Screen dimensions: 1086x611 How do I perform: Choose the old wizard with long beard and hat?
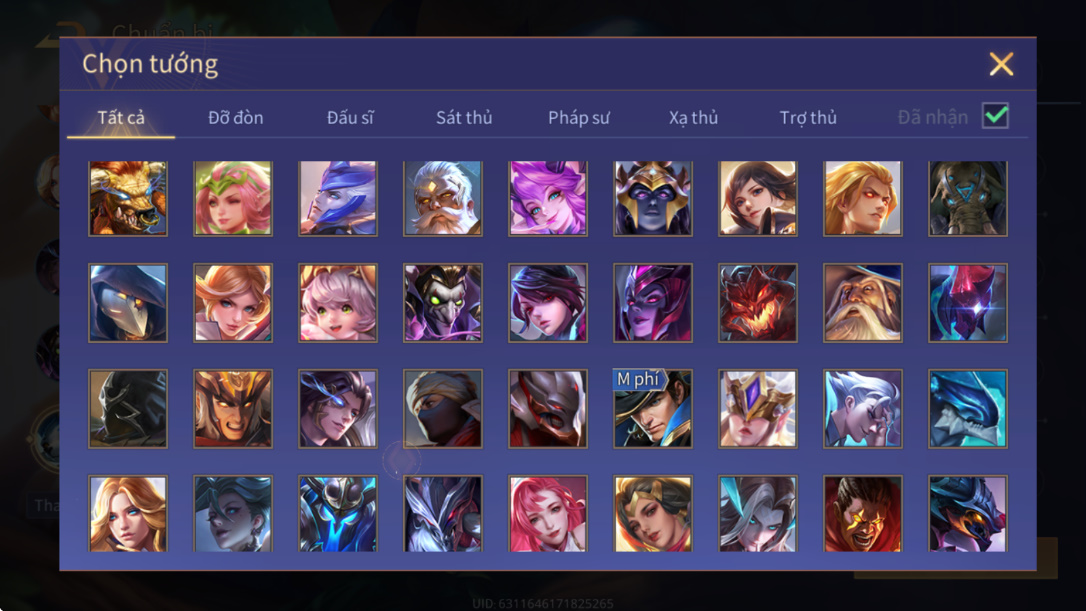pos(862,303)
